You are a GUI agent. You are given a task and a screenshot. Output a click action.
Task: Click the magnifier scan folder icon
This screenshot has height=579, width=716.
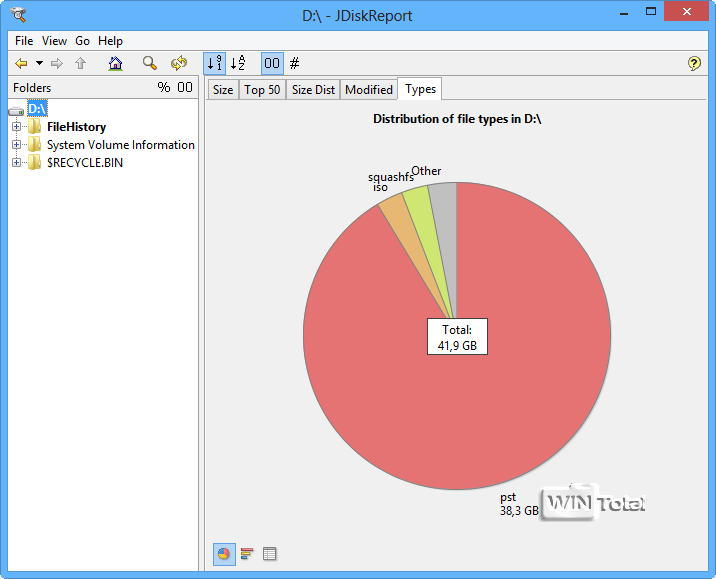point(149,63)
